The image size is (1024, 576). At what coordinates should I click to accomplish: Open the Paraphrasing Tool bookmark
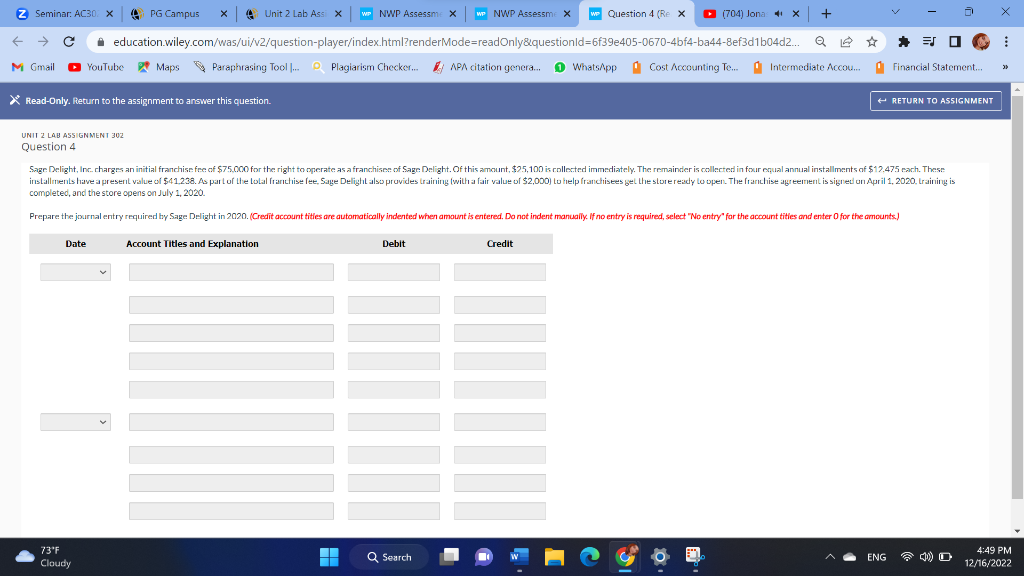pos(247,67)
